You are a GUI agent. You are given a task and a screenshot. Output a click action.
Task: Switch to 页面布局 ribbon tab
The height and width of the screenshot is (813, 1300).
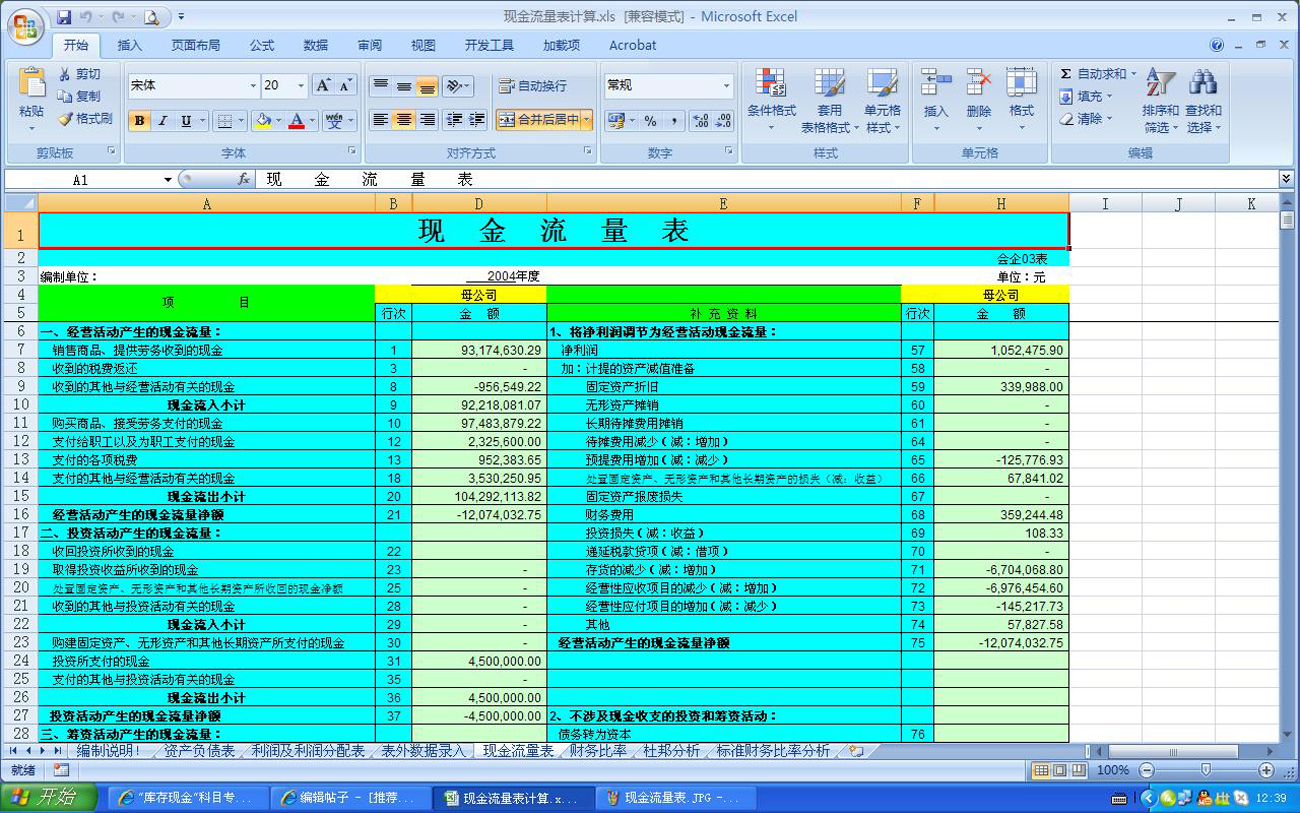[x=195, y=45]
